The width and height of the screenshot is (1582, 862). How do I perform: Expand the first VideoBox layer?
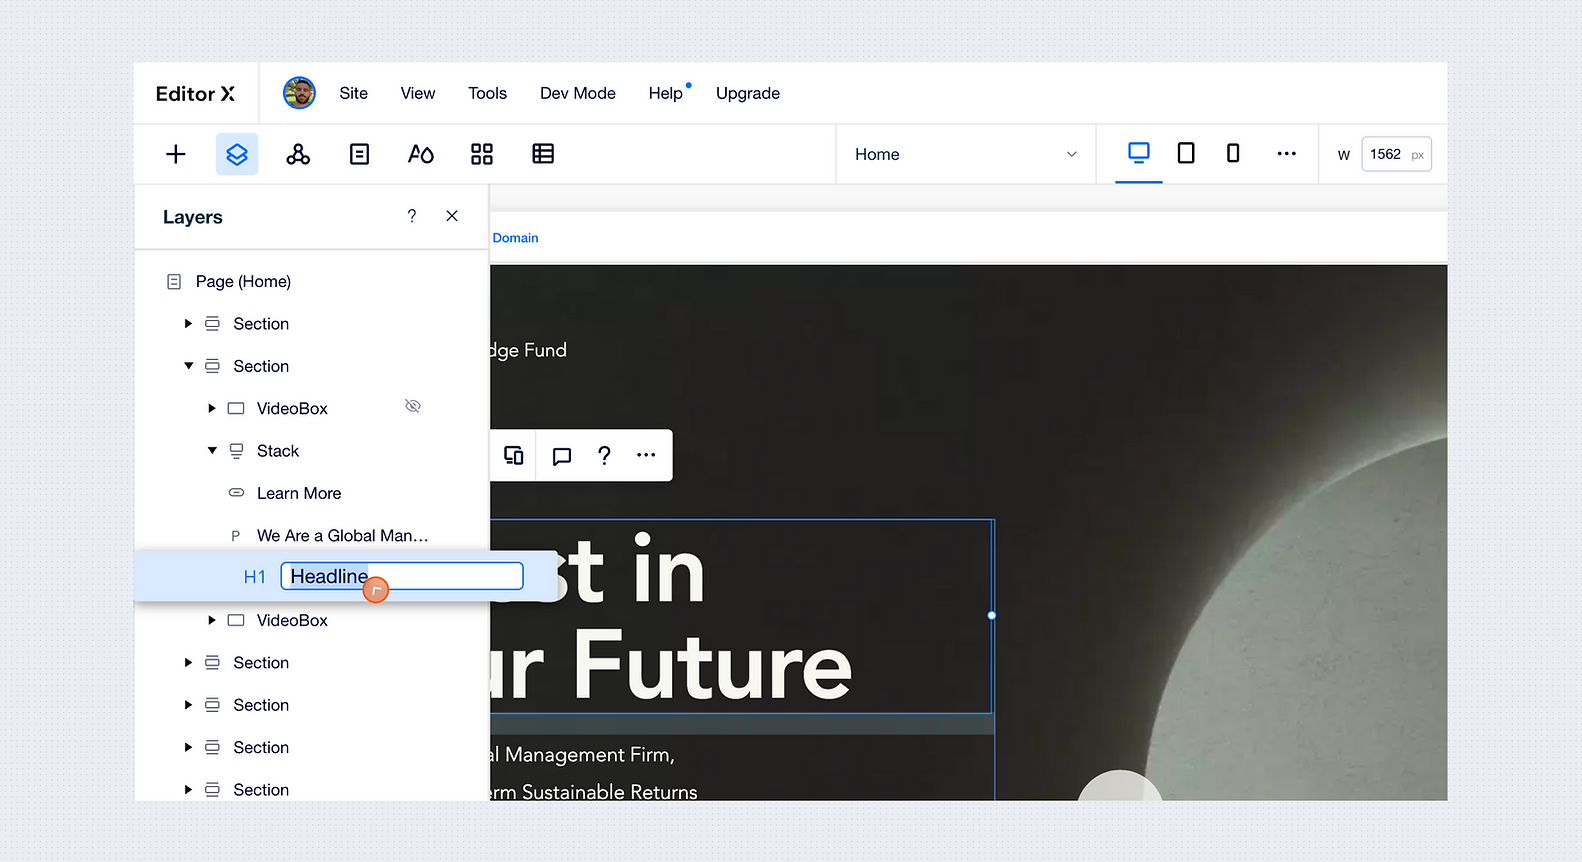pos(212,408)
